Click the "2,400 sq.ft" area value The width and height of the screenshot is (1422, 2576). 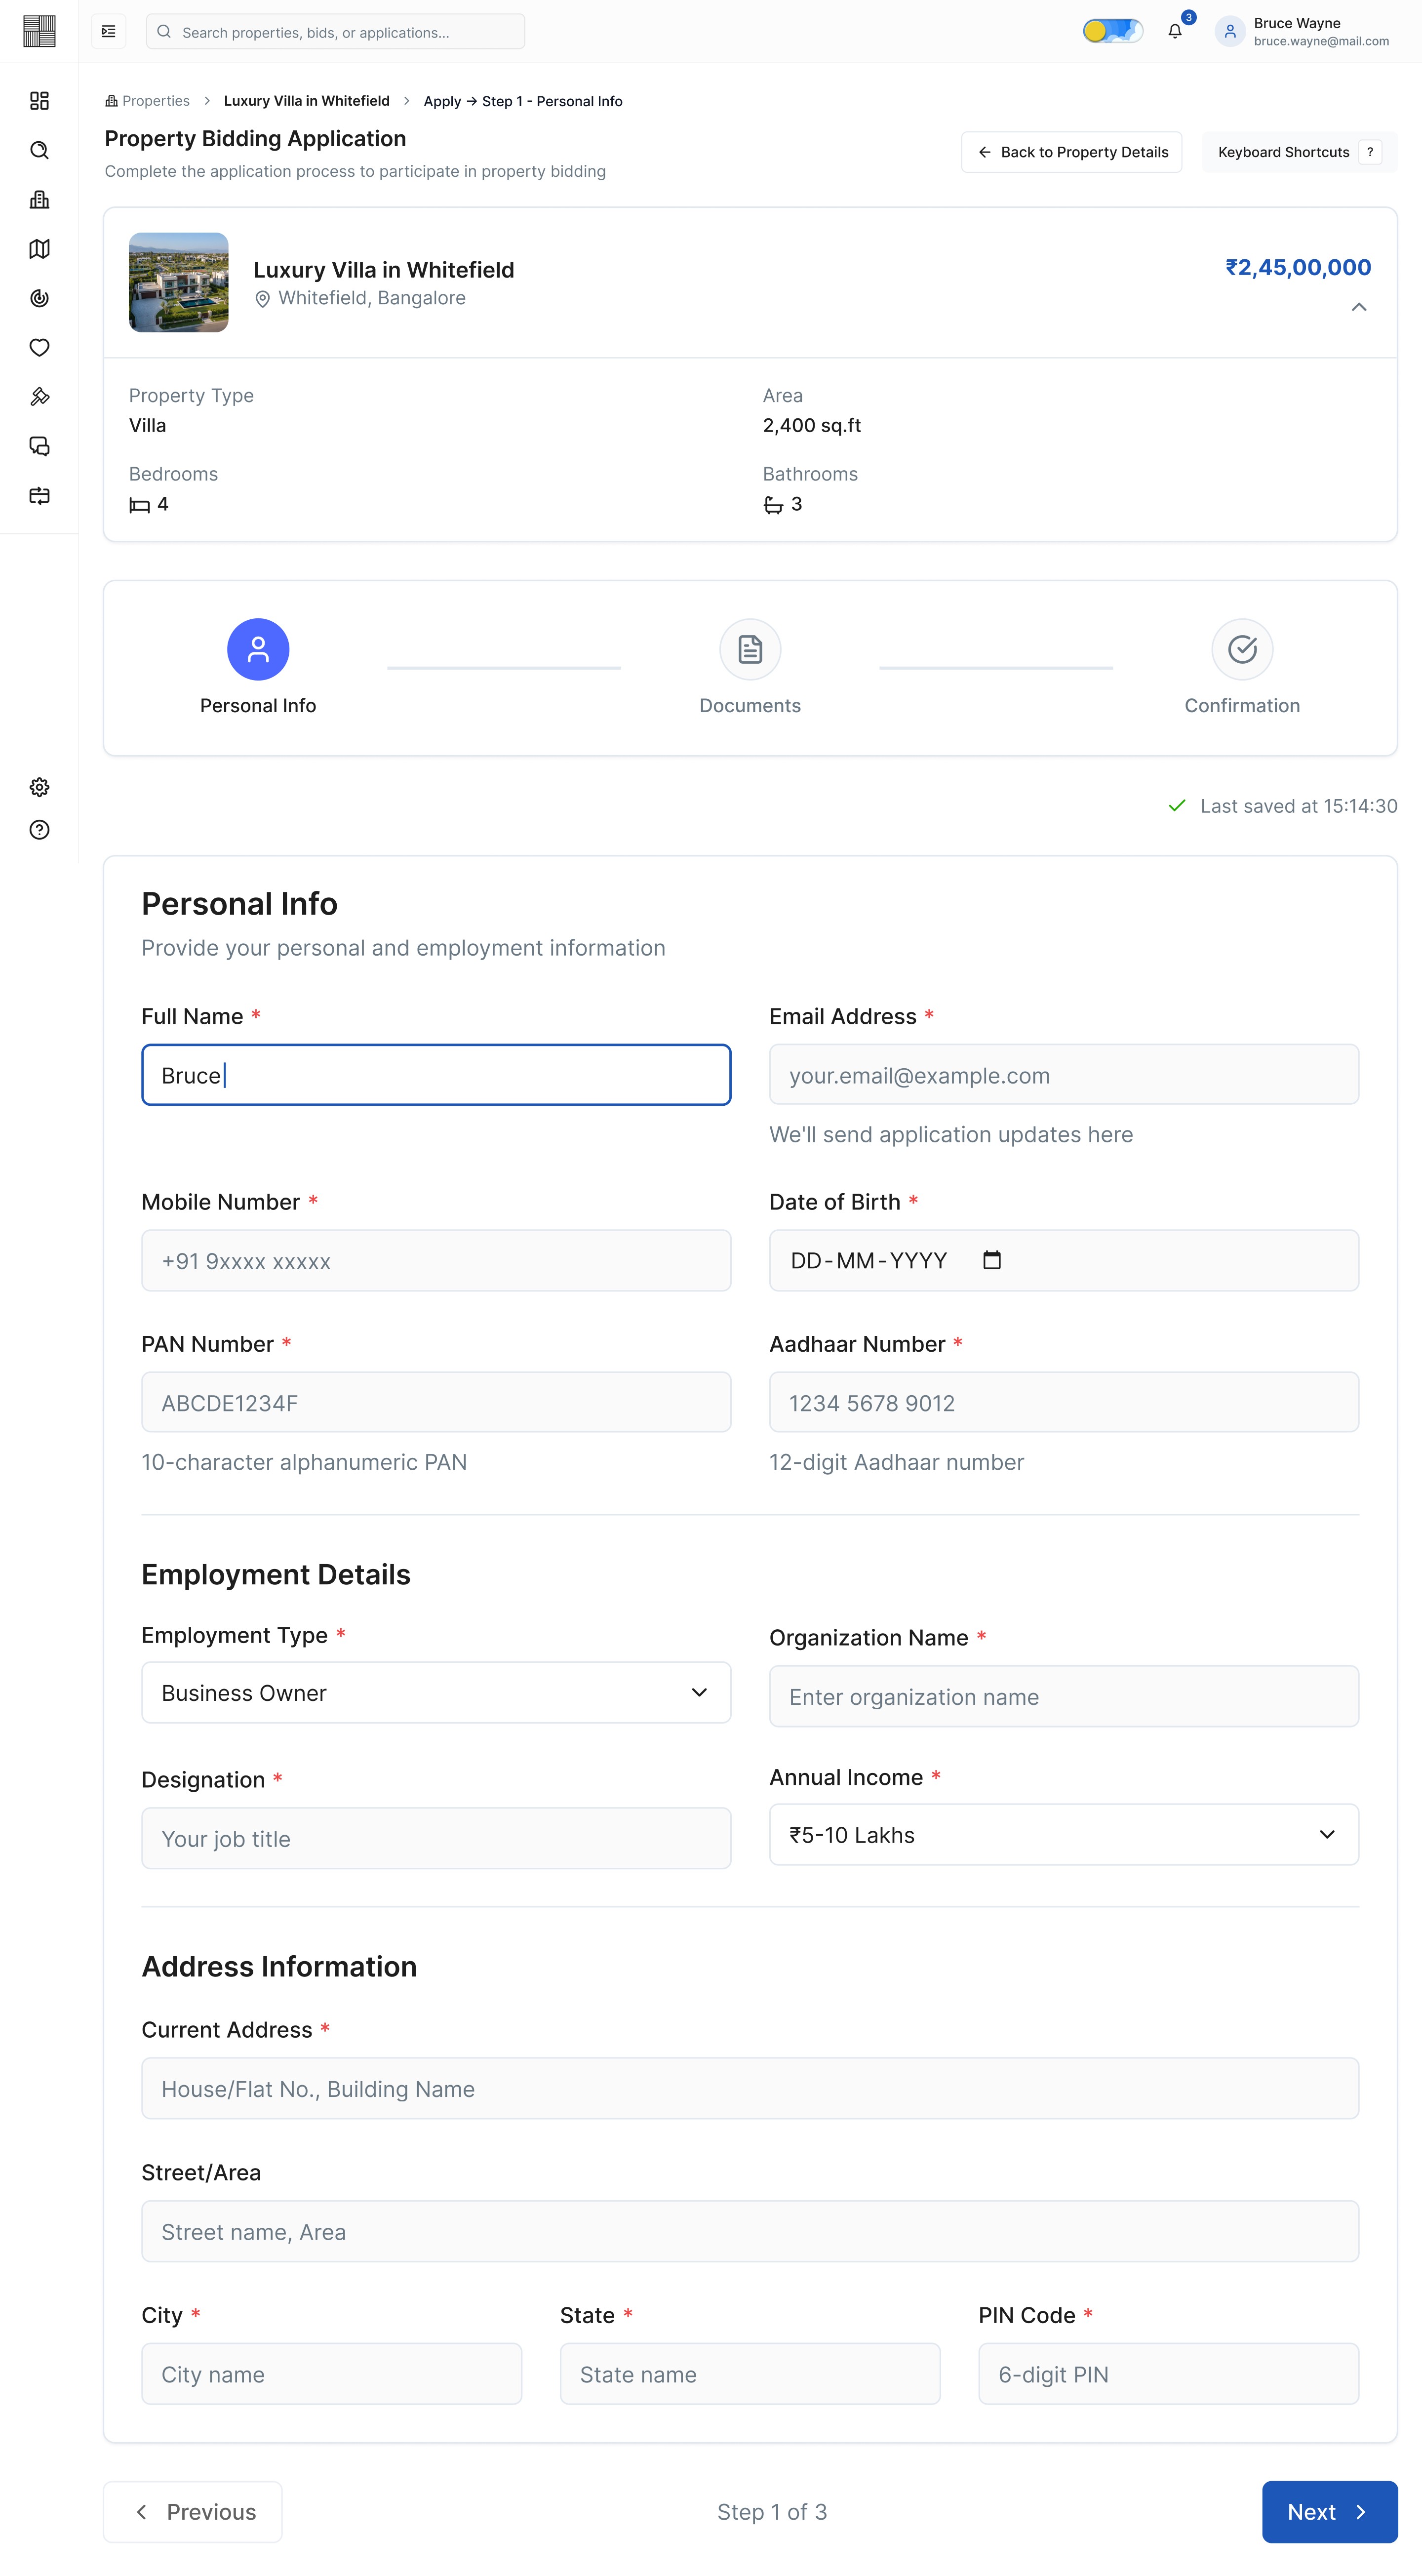812,425
